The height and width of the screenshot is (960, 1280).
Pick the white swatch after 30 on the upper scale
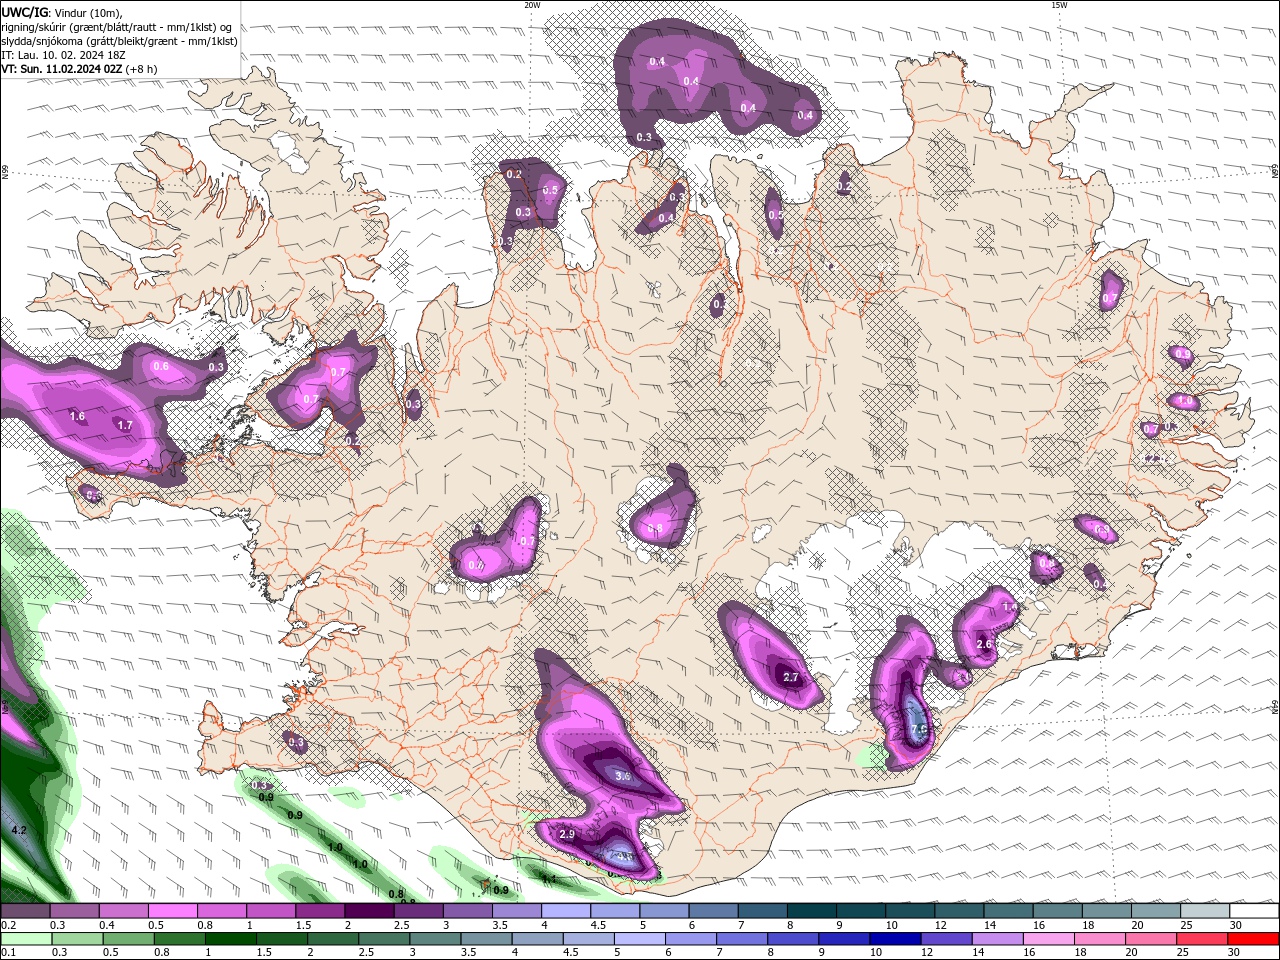1254,911
